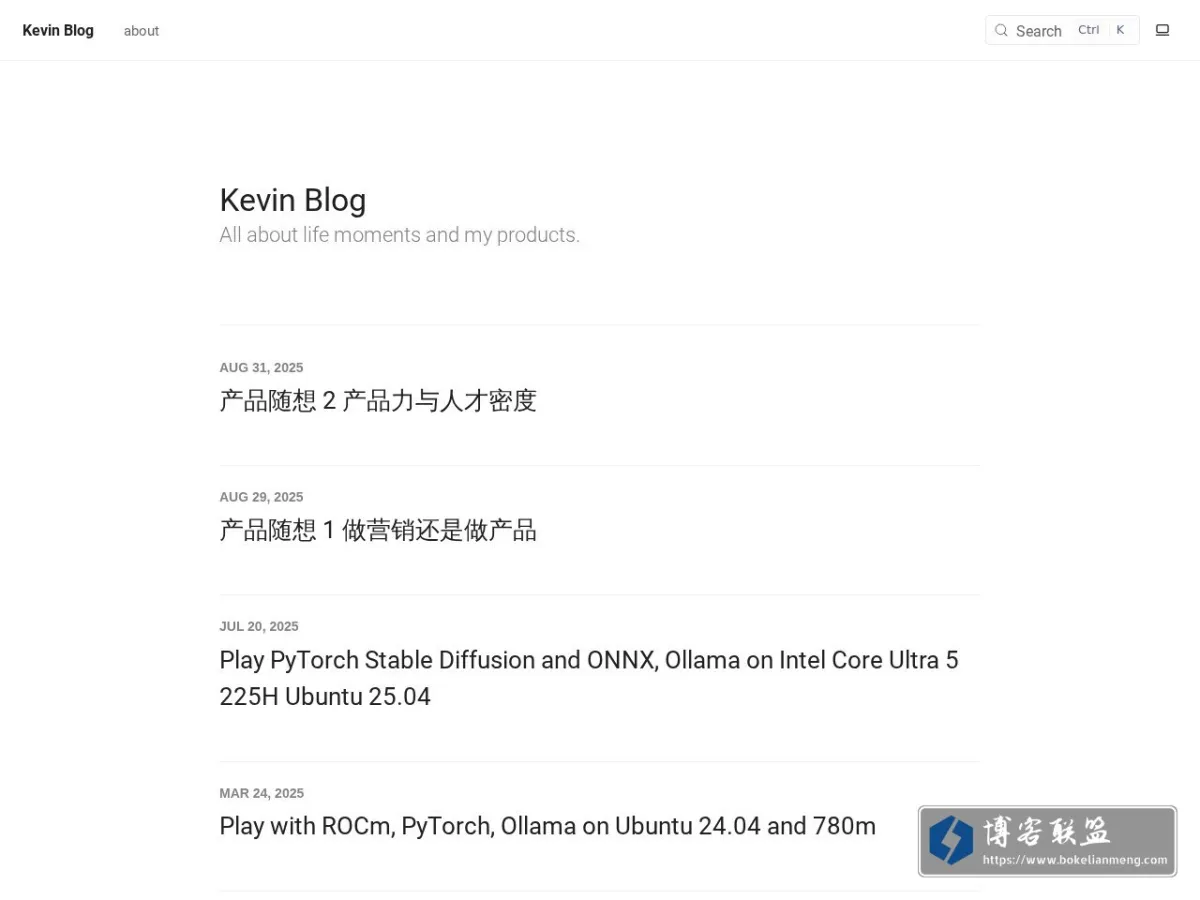Click the MAR 24, 2025 date label
The width and height of the screenshot is (1200, 900).
(x=261, y=793)
